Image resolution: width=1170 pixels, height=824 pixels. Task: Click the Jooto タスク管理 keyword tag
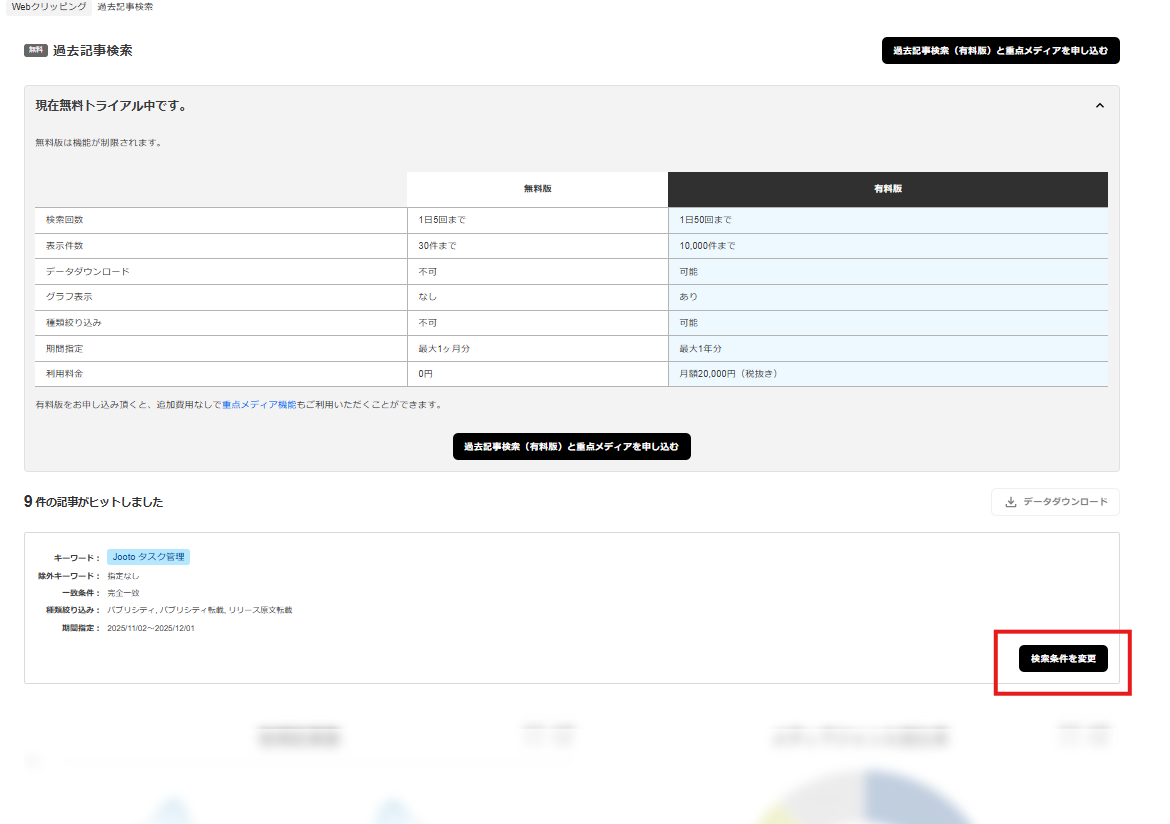pyautogui.click(x=148, y=557)
